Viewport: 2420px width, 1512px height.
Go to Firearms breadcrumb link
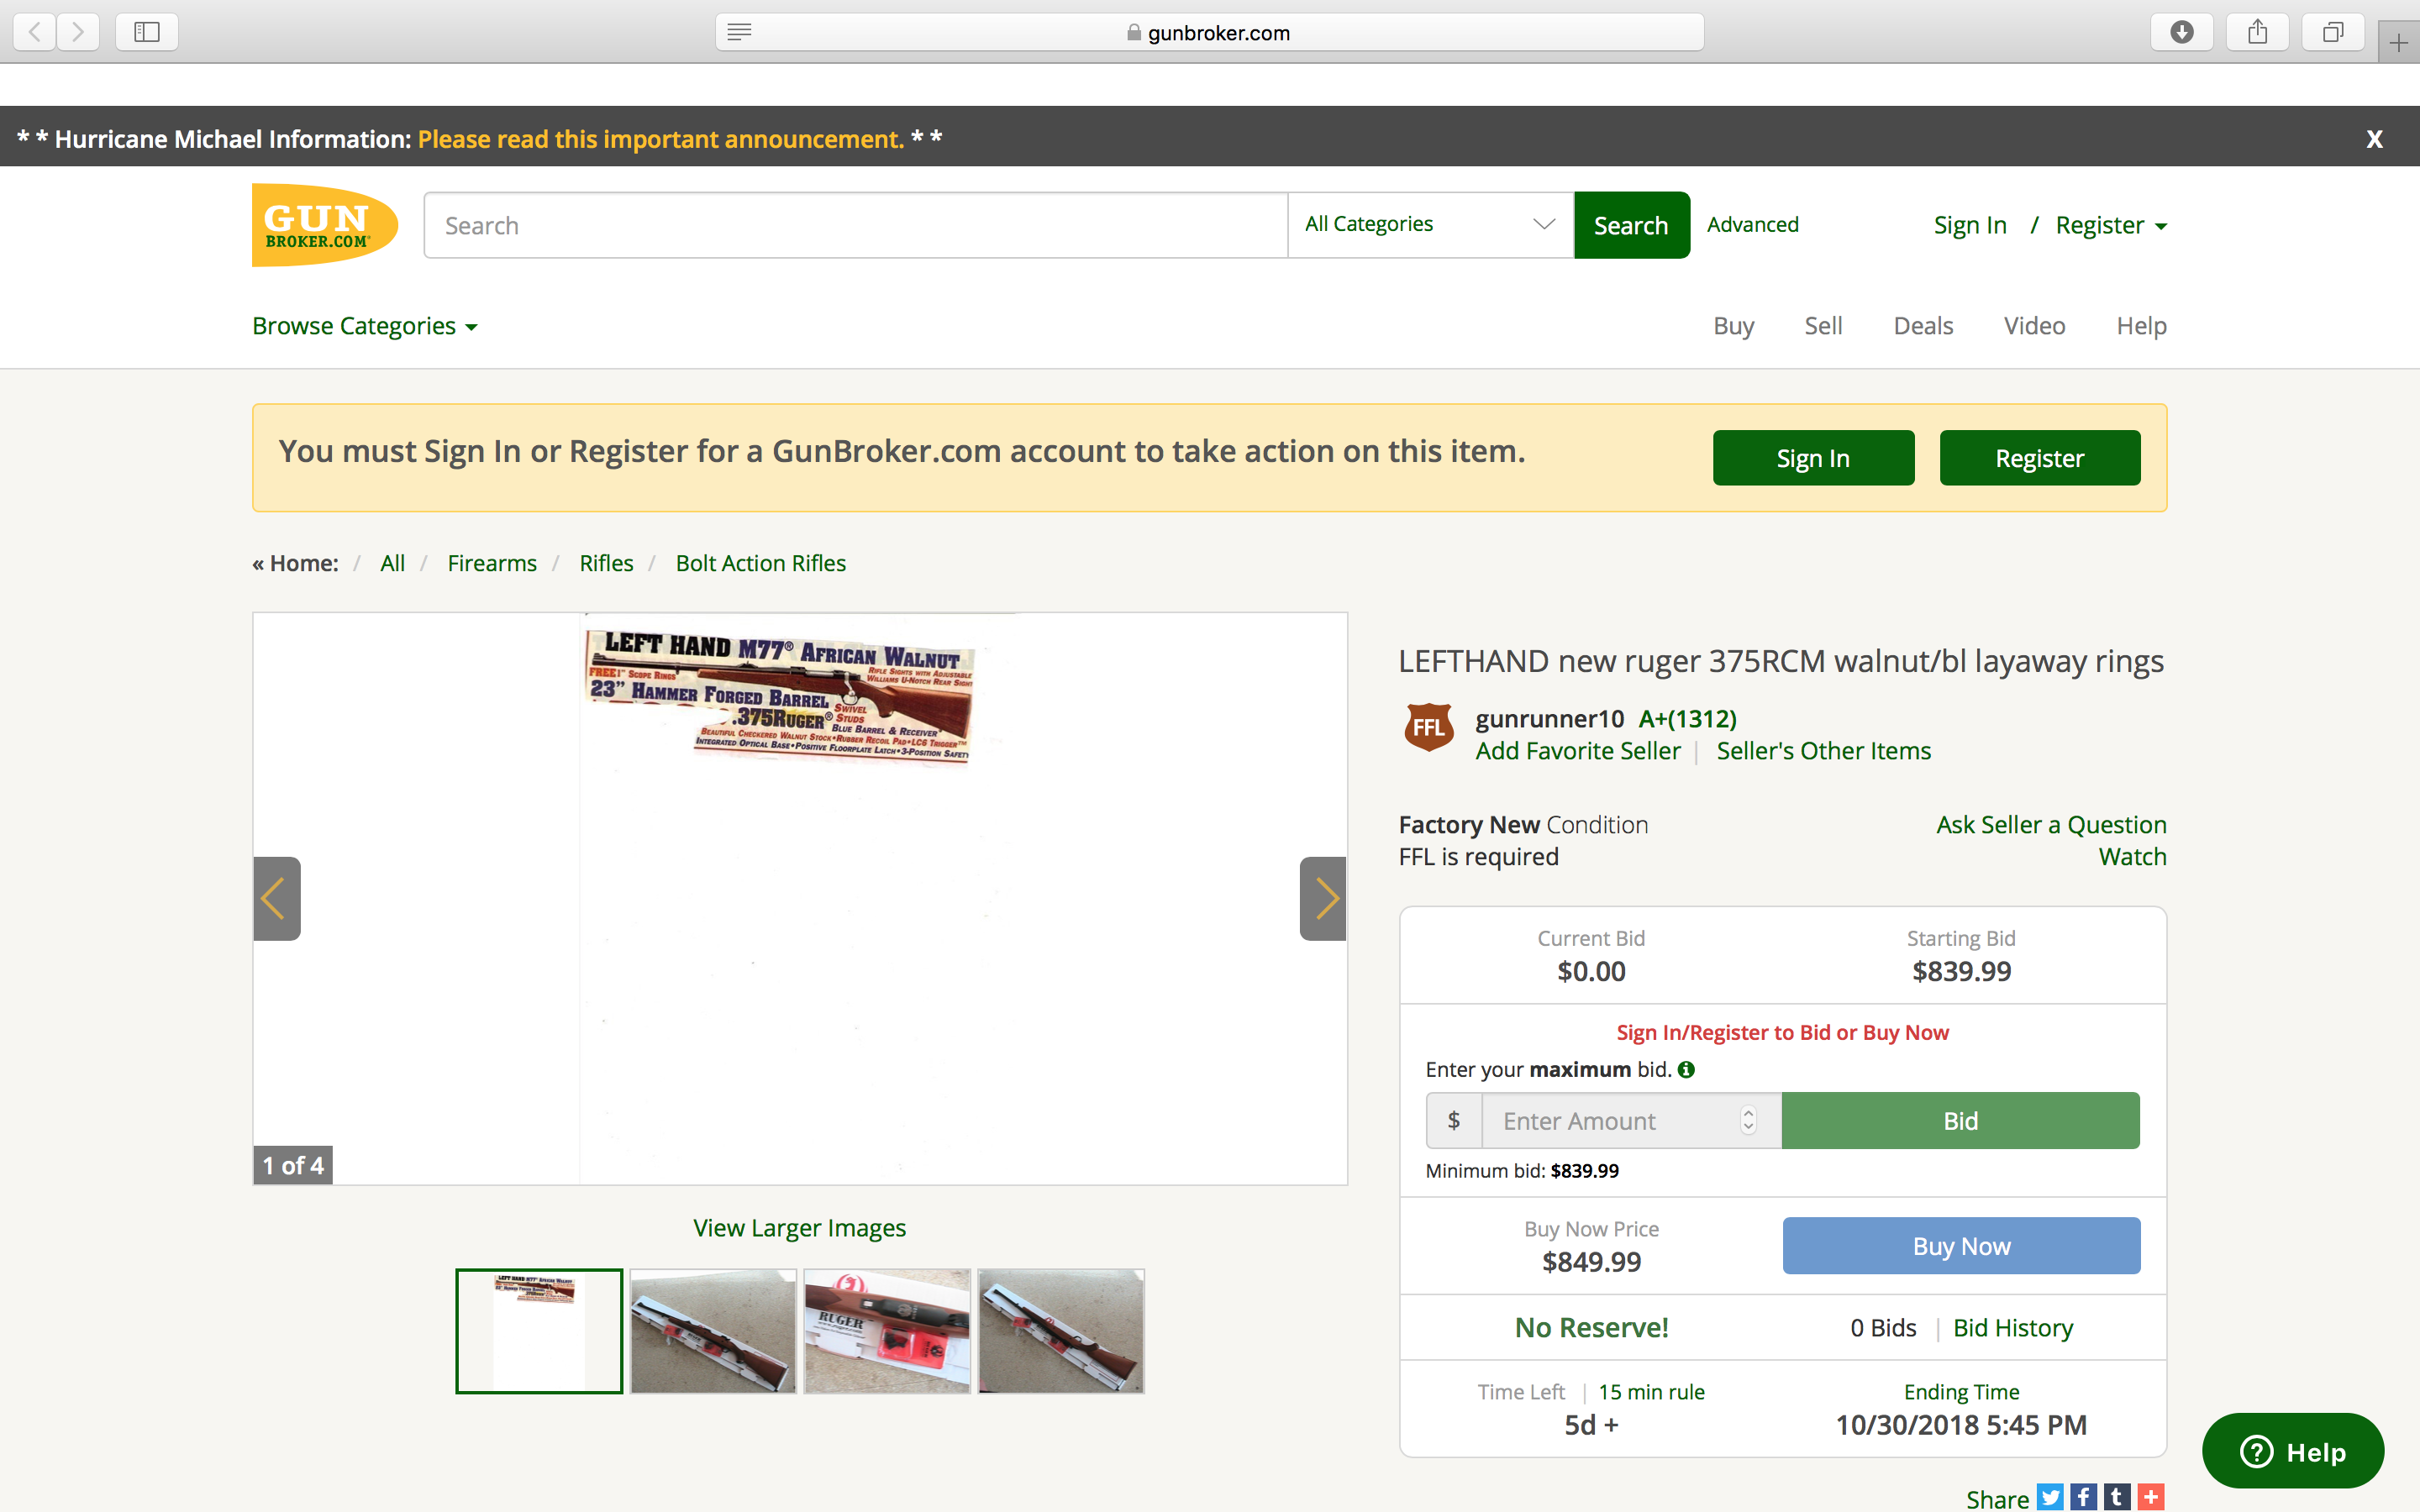tap(492, 563)
